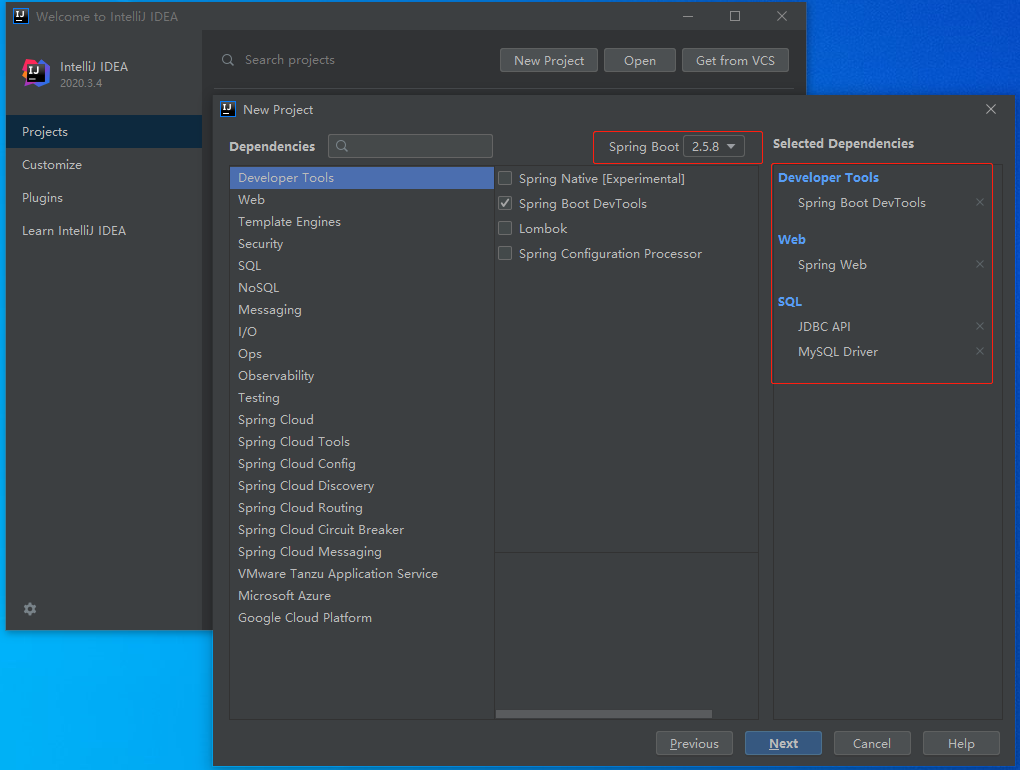1020x770 pixels.
Task: Open the Spring Boot version dropdown
Action: (714, 146)
